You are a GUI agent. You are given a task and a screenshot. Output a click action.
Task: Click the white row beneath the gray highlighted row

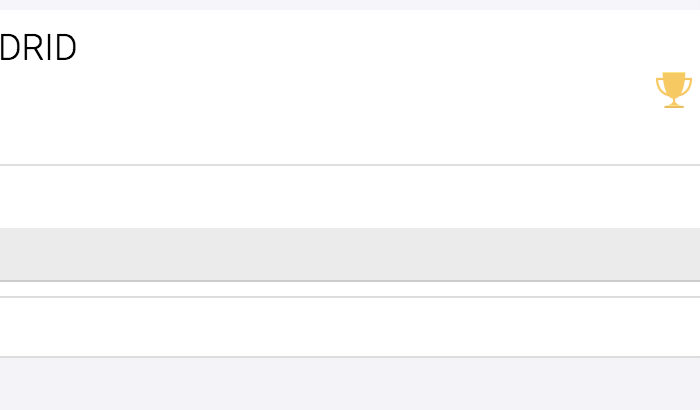point(350,326)
